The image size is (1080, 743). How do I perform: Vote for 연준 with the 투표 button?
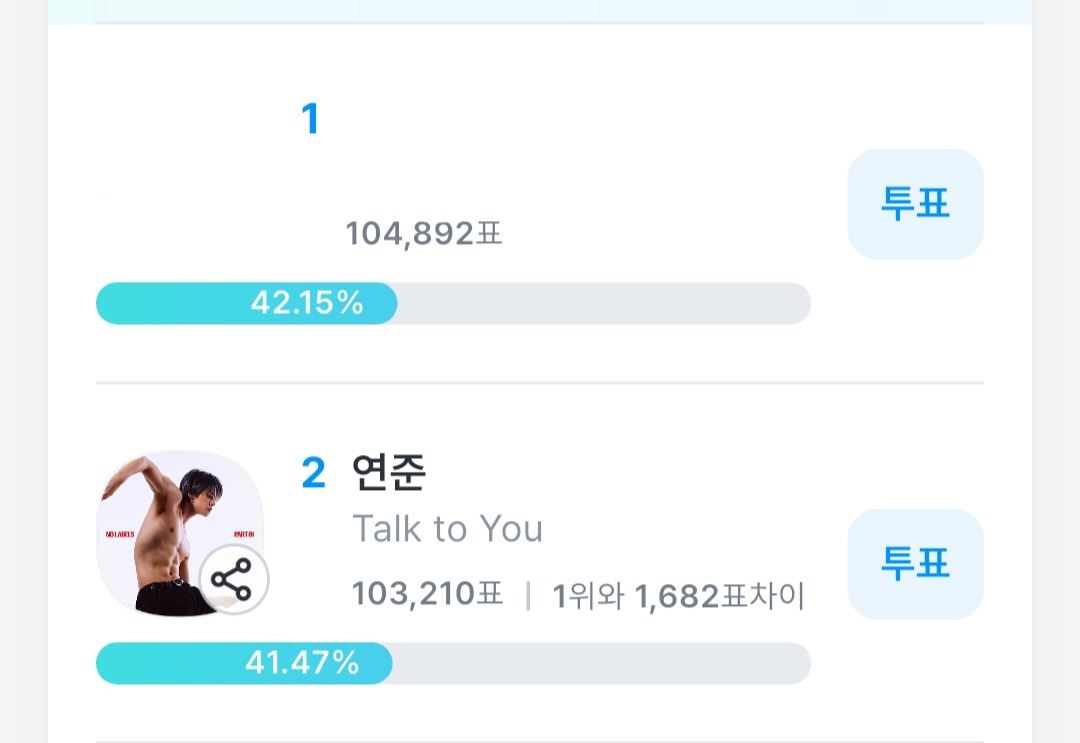point(915,564)
